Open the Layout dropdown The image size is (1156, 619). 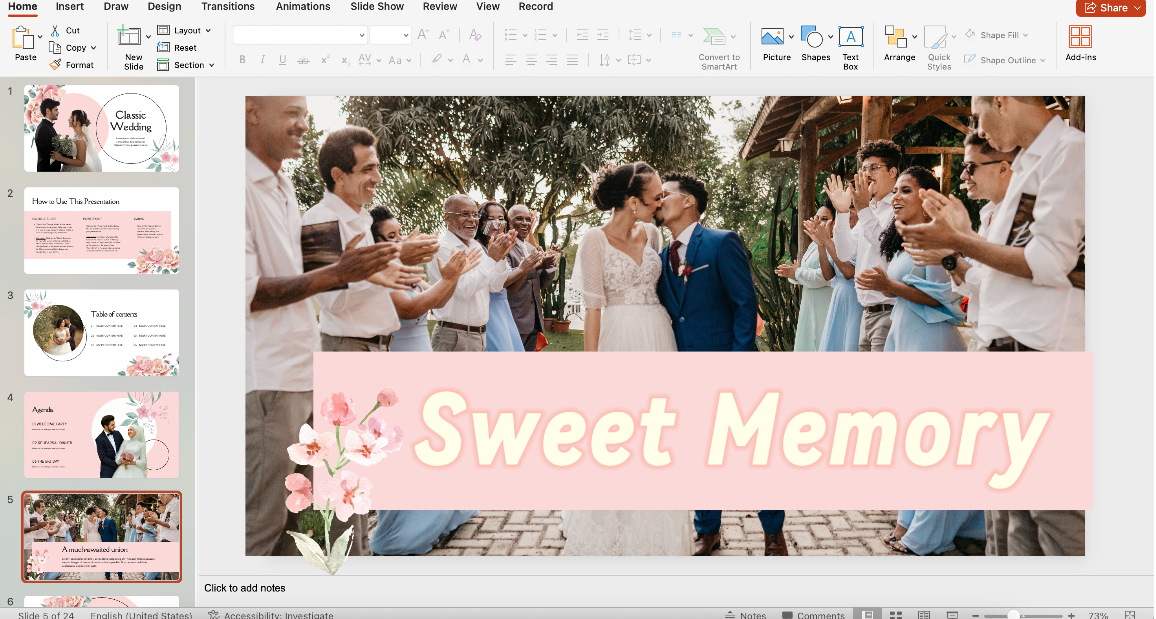pyautogui.click(x=183, y=30)
